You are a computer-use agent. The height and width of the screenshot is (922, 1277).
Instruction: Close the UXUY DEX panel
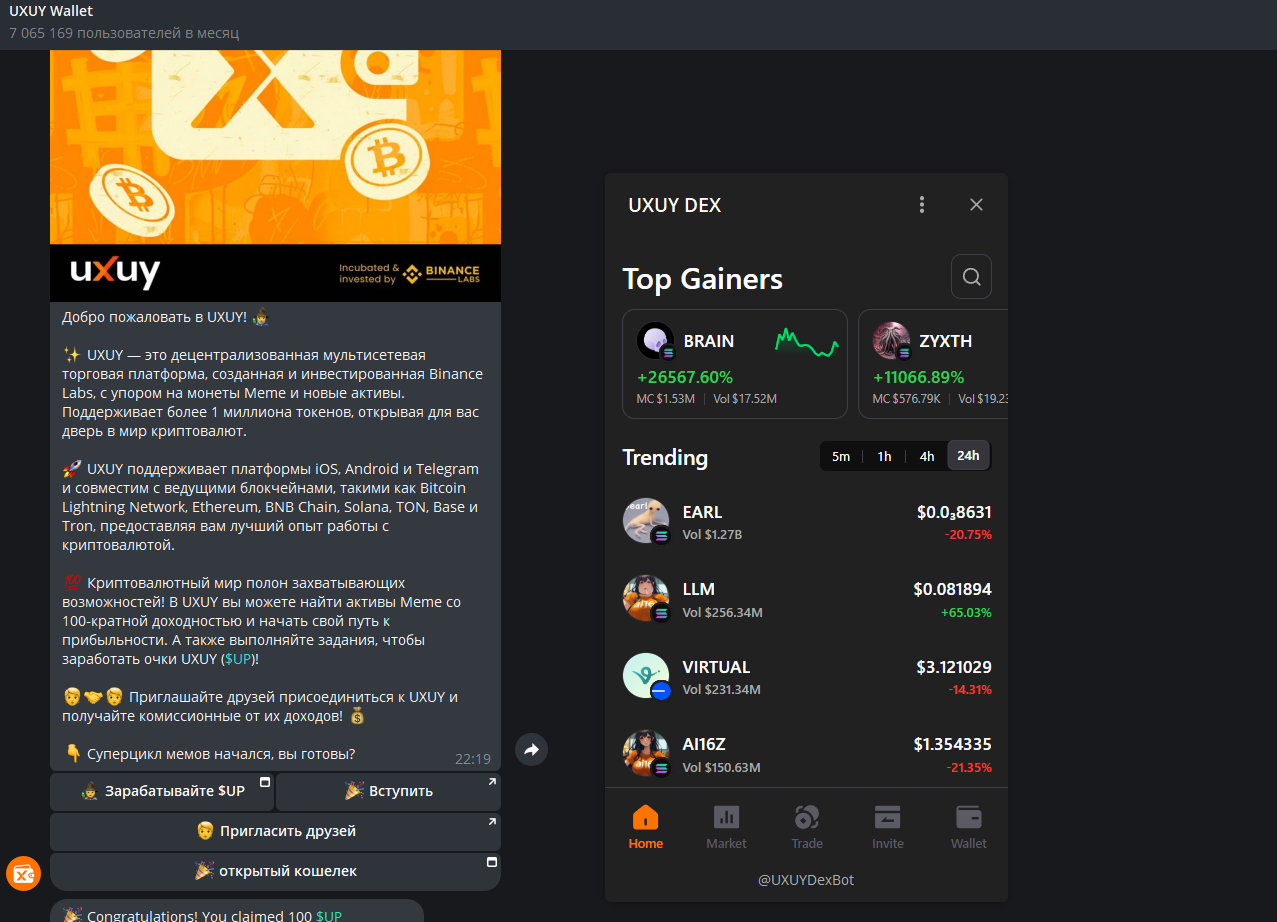[x=977, y=205]
